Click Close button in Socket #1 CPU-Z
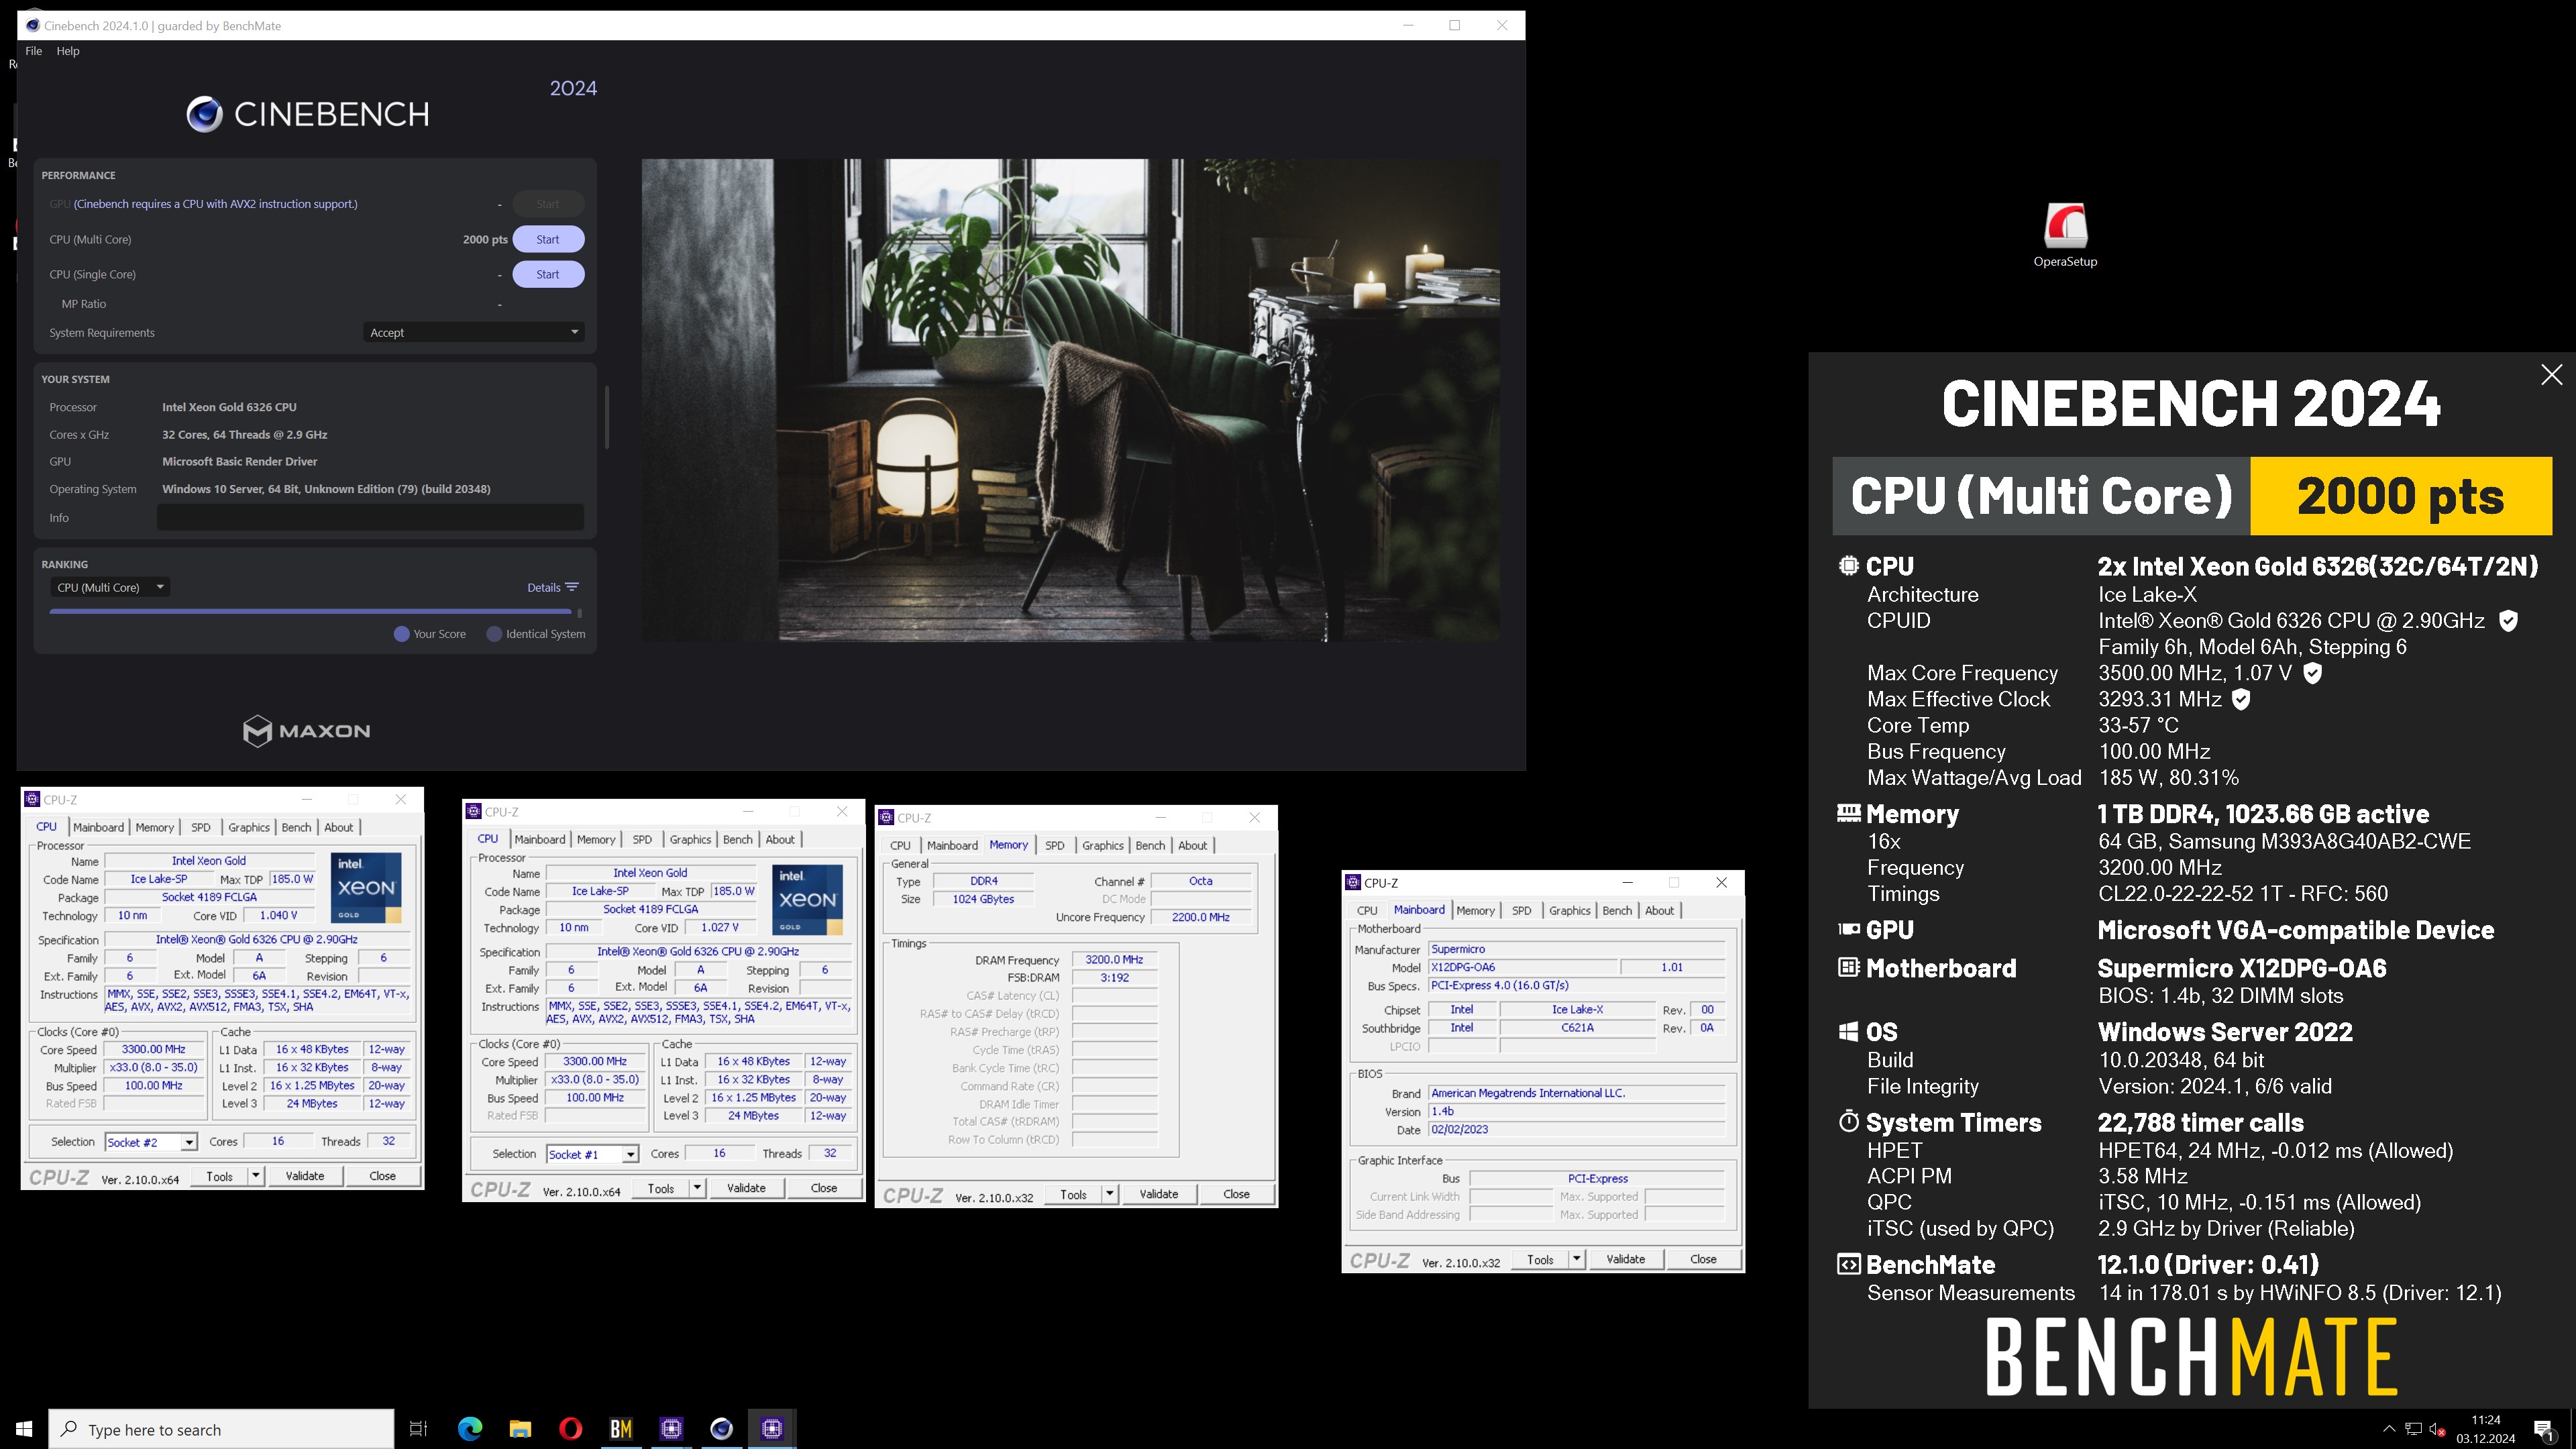2576x1449 pixels. click(x=824, y=1188)
